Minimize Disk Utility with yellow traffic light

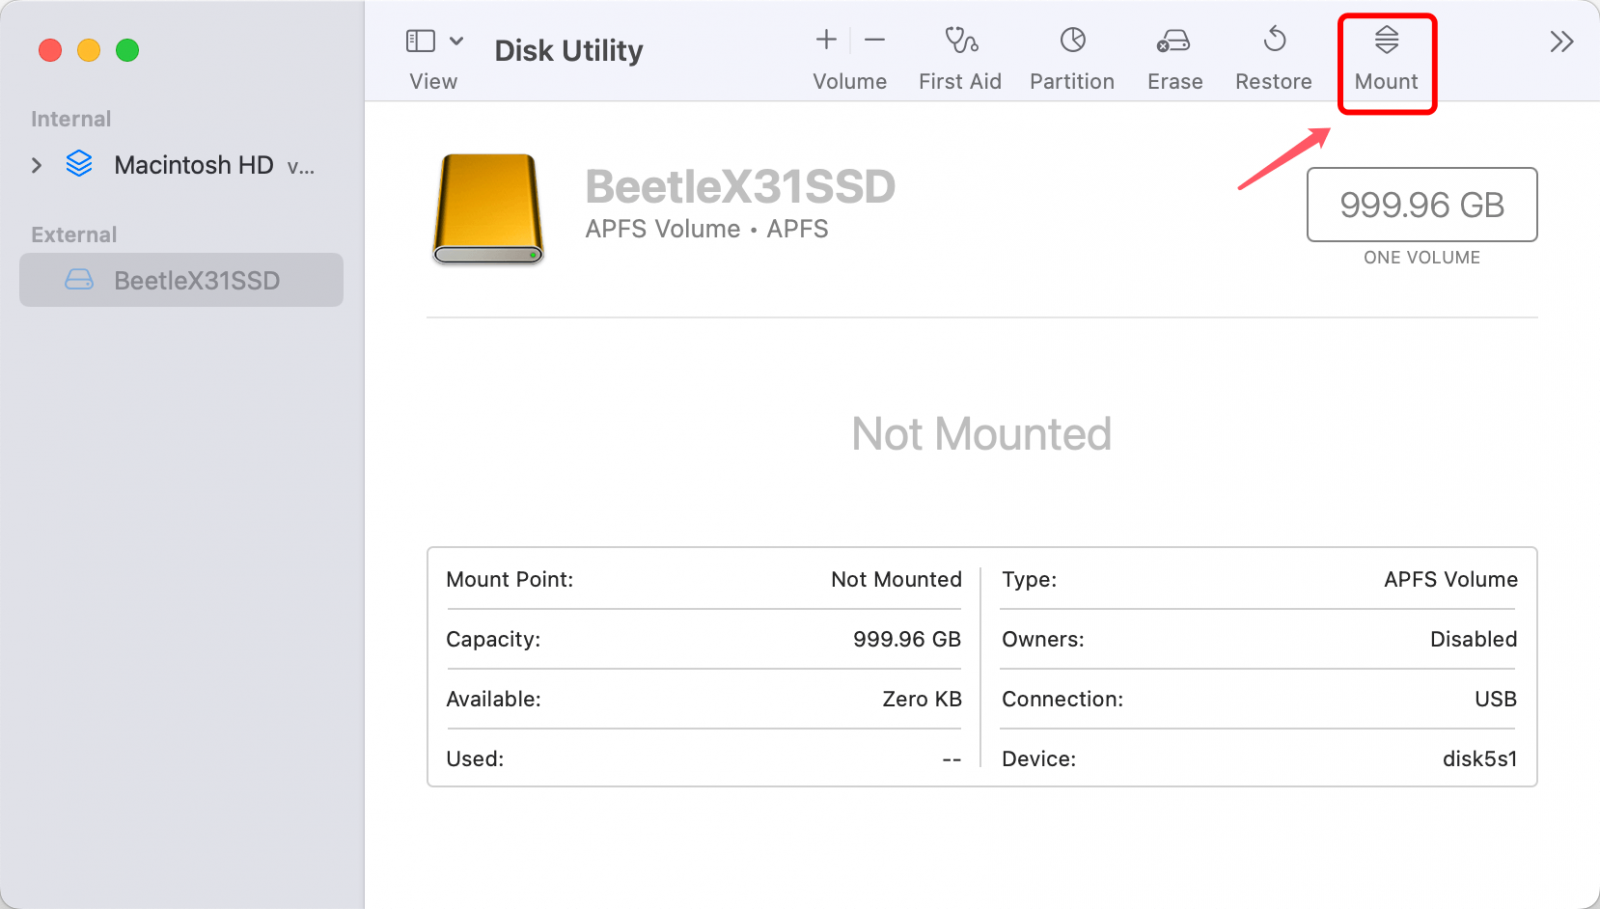tap(88, 50)
